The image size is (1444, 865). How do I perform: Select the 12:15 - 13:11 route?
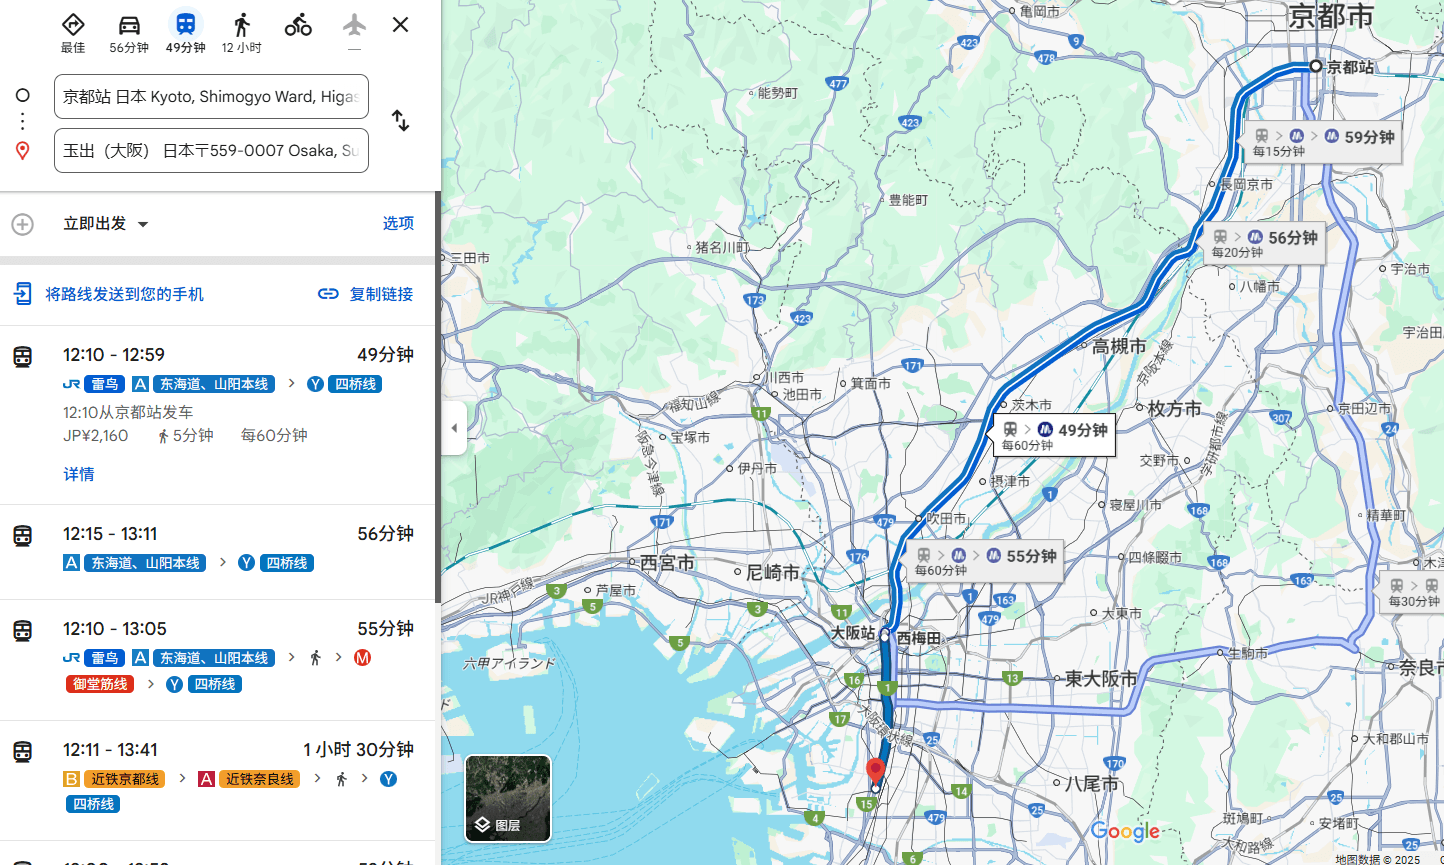tap(219, 552)
